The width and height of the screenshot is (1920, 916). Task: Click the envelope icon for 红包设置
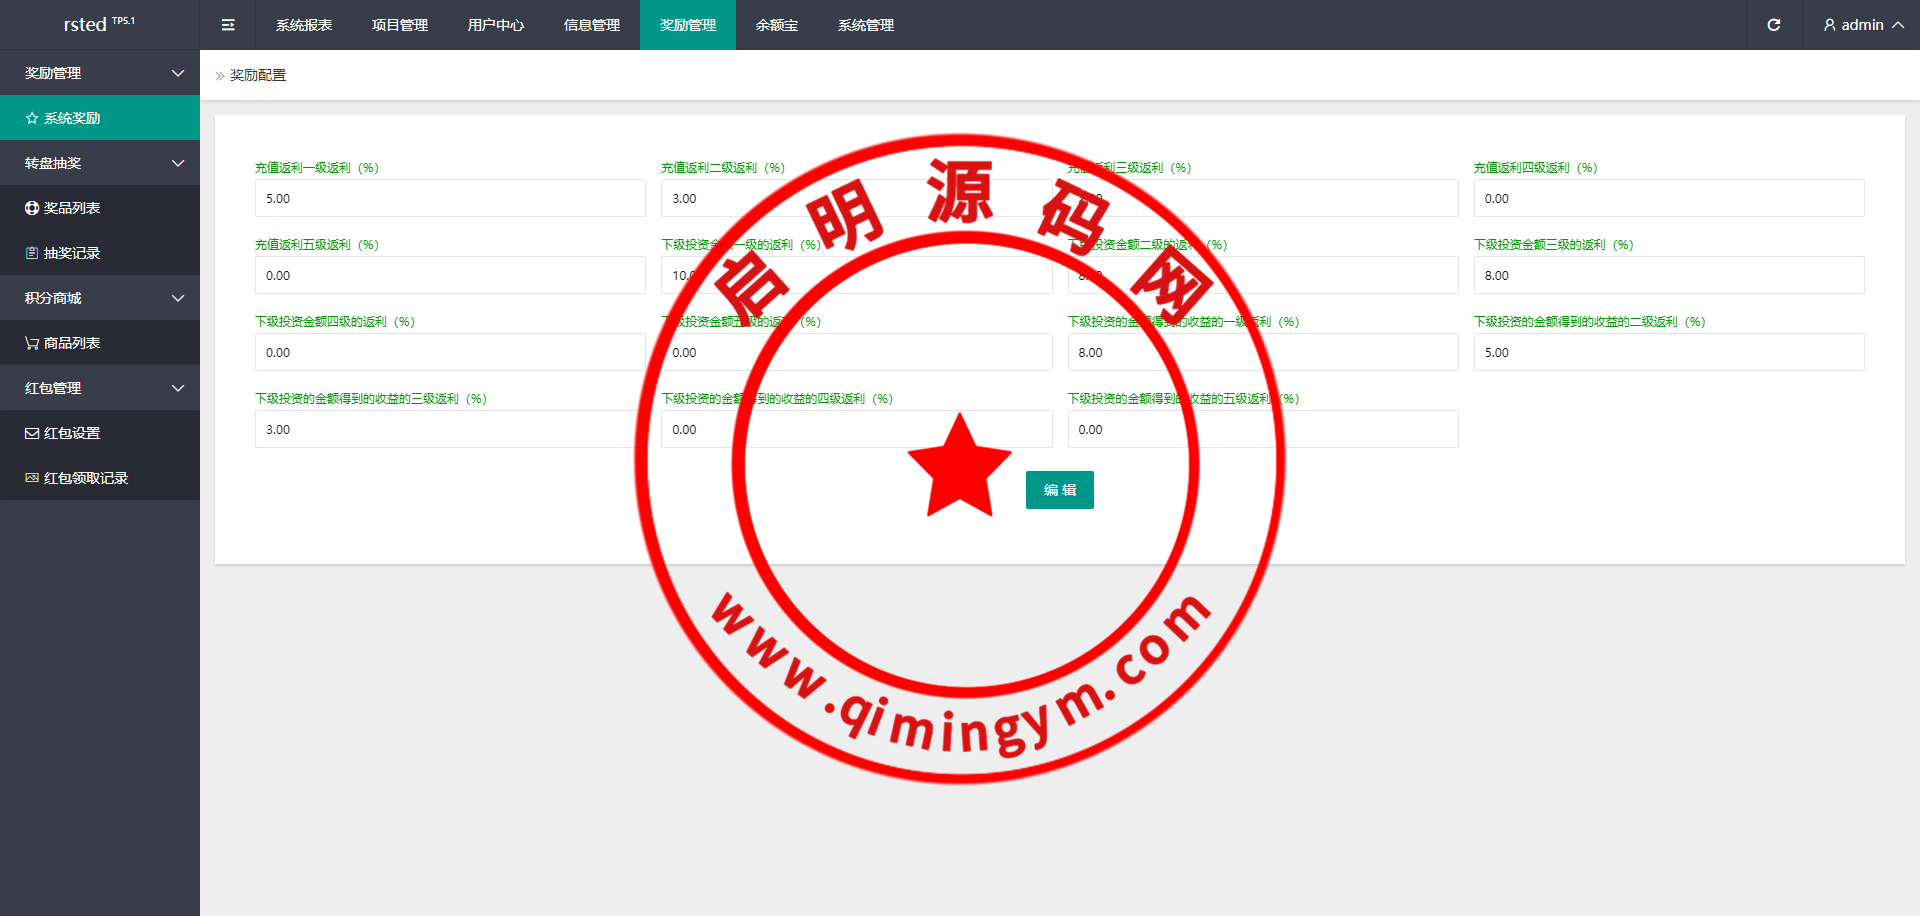32,433
